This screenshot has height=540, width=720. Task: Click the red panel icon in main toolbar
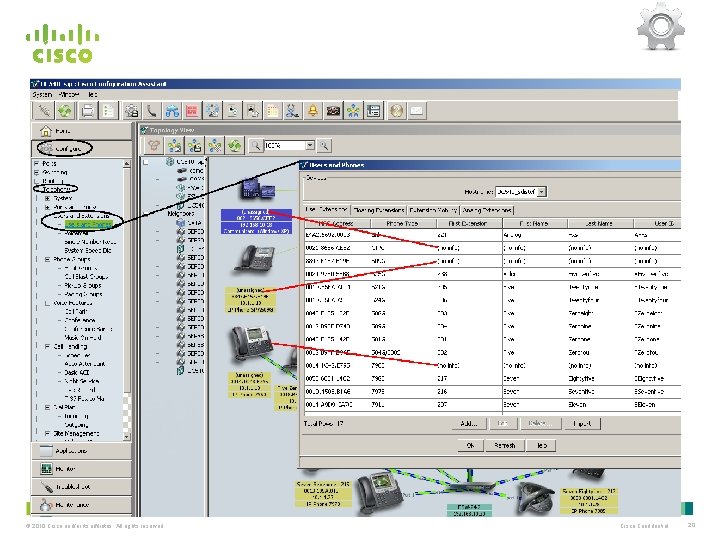click(x=192, y=111)
